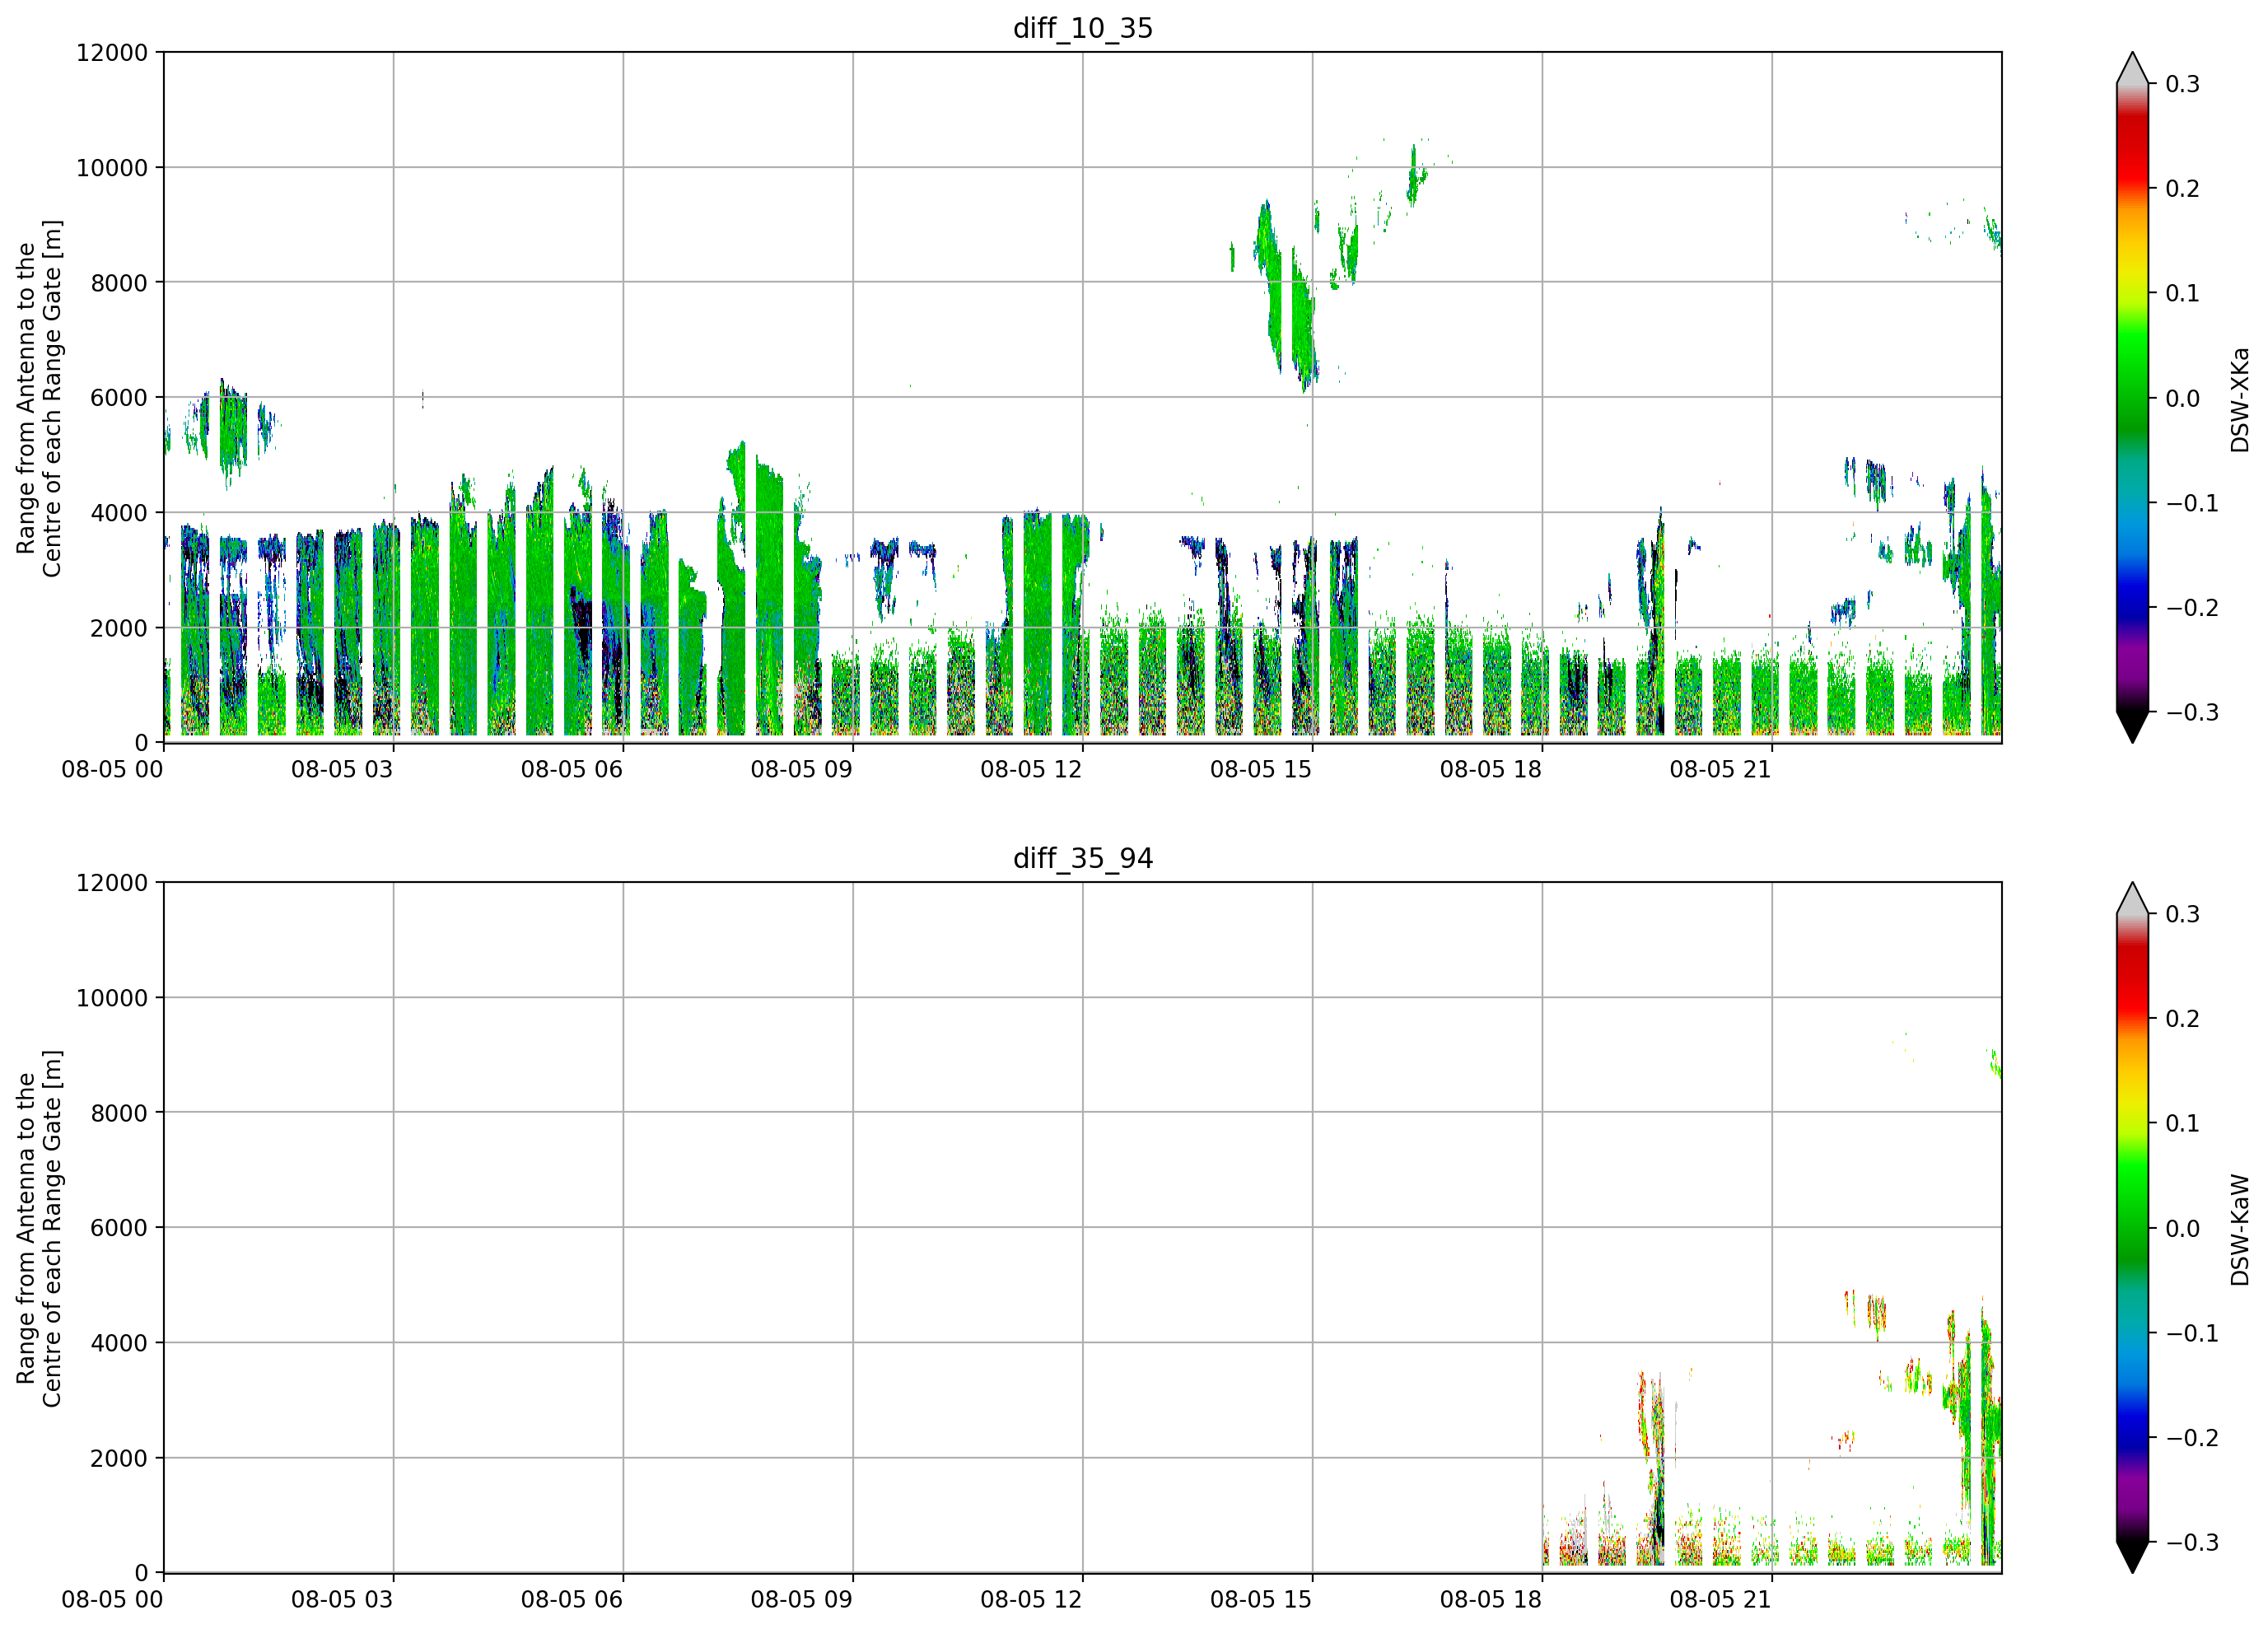2268x1629 pixels.
Task: Click the −0.1 tick on DSW-KaW colorbar
Action: [x=2192, y=1333]
